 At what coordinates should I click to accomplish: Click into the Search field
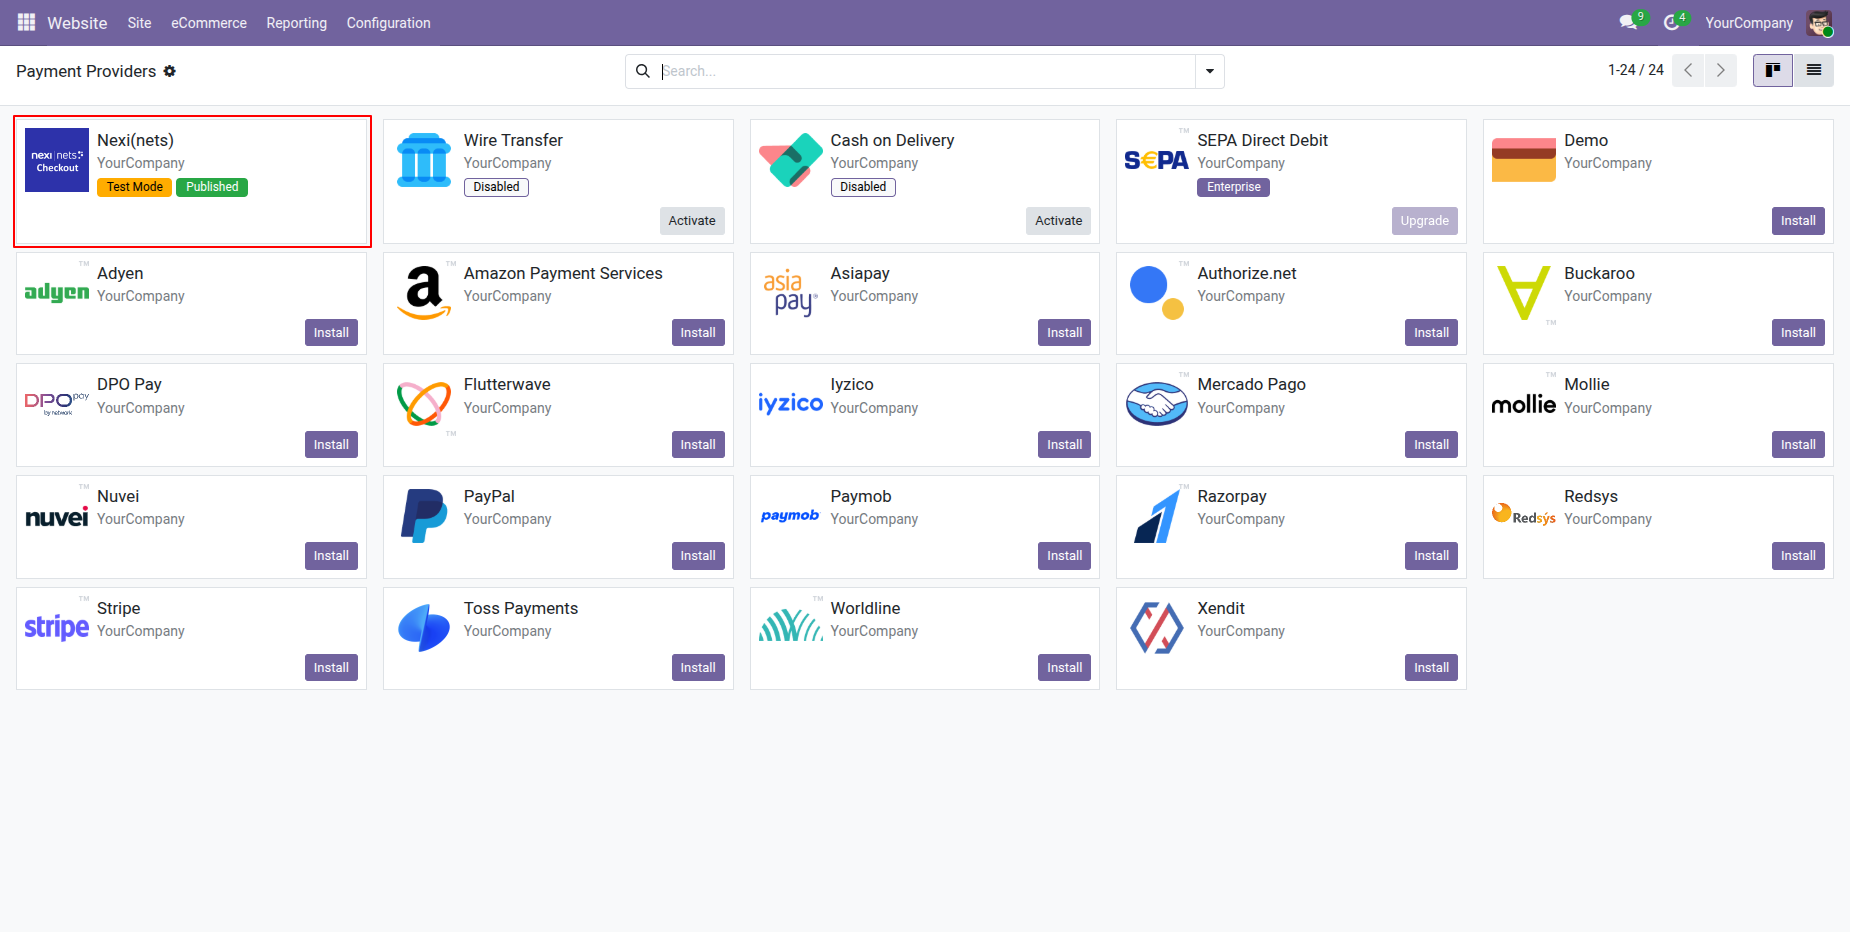point(925,71)
